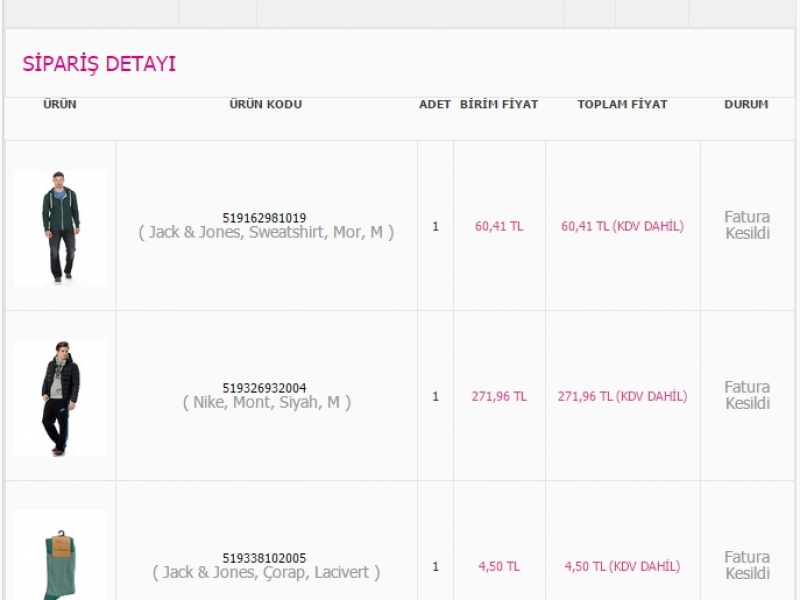800x600 pixels.
Task: Click the ADET column header
Action: tap(435, 104)
